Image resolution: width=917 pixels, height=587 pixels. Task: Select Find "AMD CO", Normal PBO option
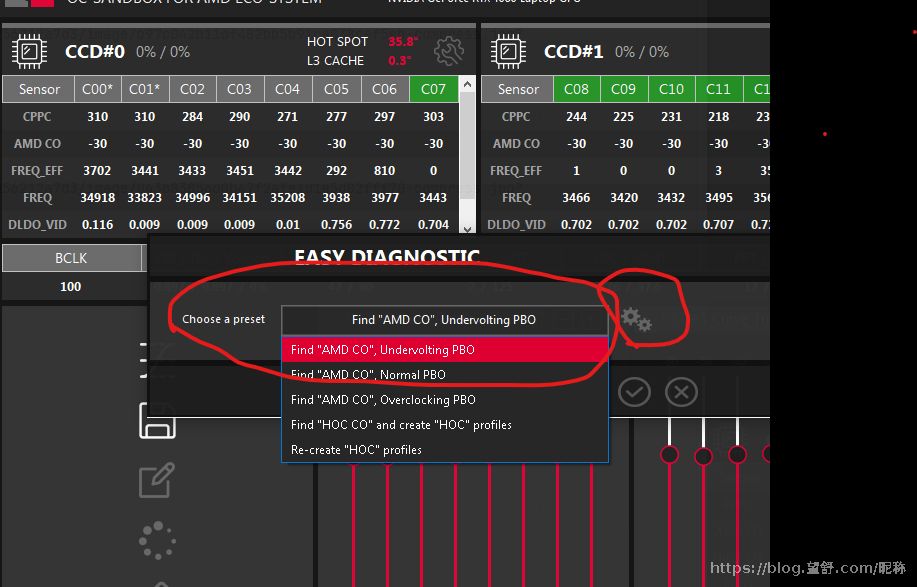(444, 375)
